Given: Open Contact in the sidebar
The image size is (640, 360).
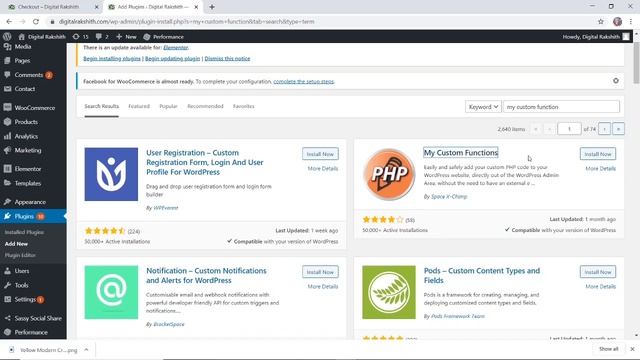Looking at the screenshot, I should point(24,89).
